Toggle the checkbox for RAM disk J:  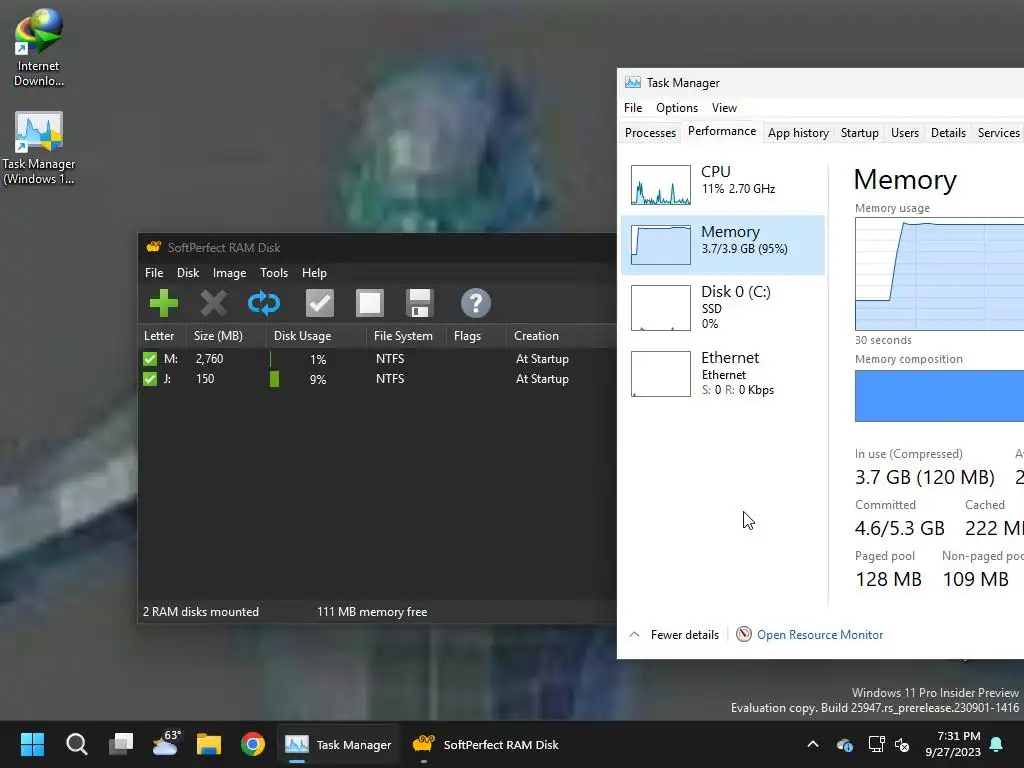point(150,379)
